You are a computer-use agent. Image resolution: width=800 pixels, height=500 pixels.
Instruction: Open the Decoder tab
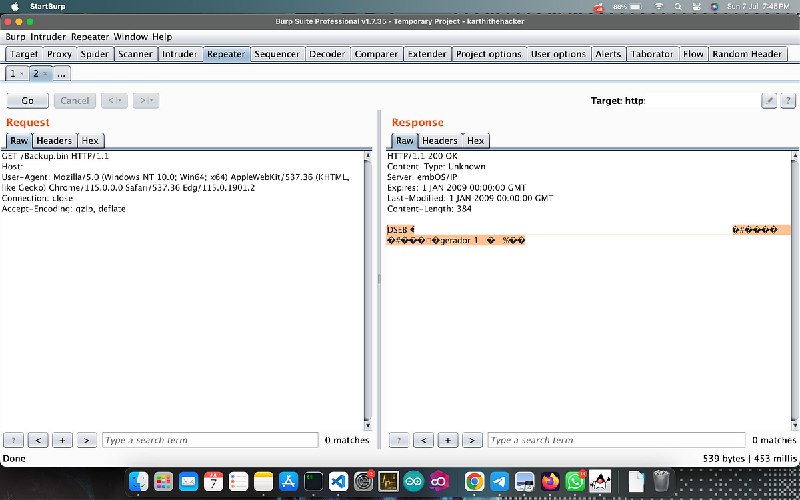[x=327, y=54]
